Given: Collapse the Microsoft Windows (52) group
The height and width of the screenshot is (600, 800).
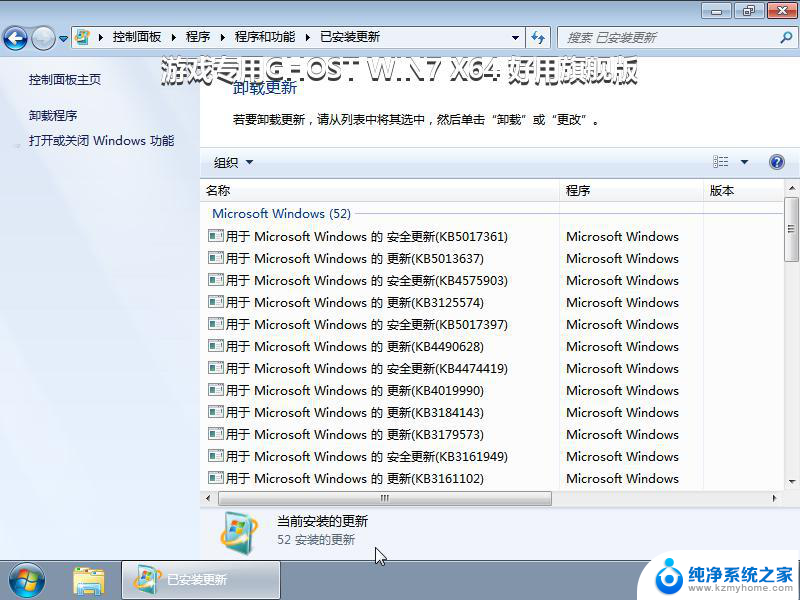Looking at the screenshot, I should click(281, 214).
